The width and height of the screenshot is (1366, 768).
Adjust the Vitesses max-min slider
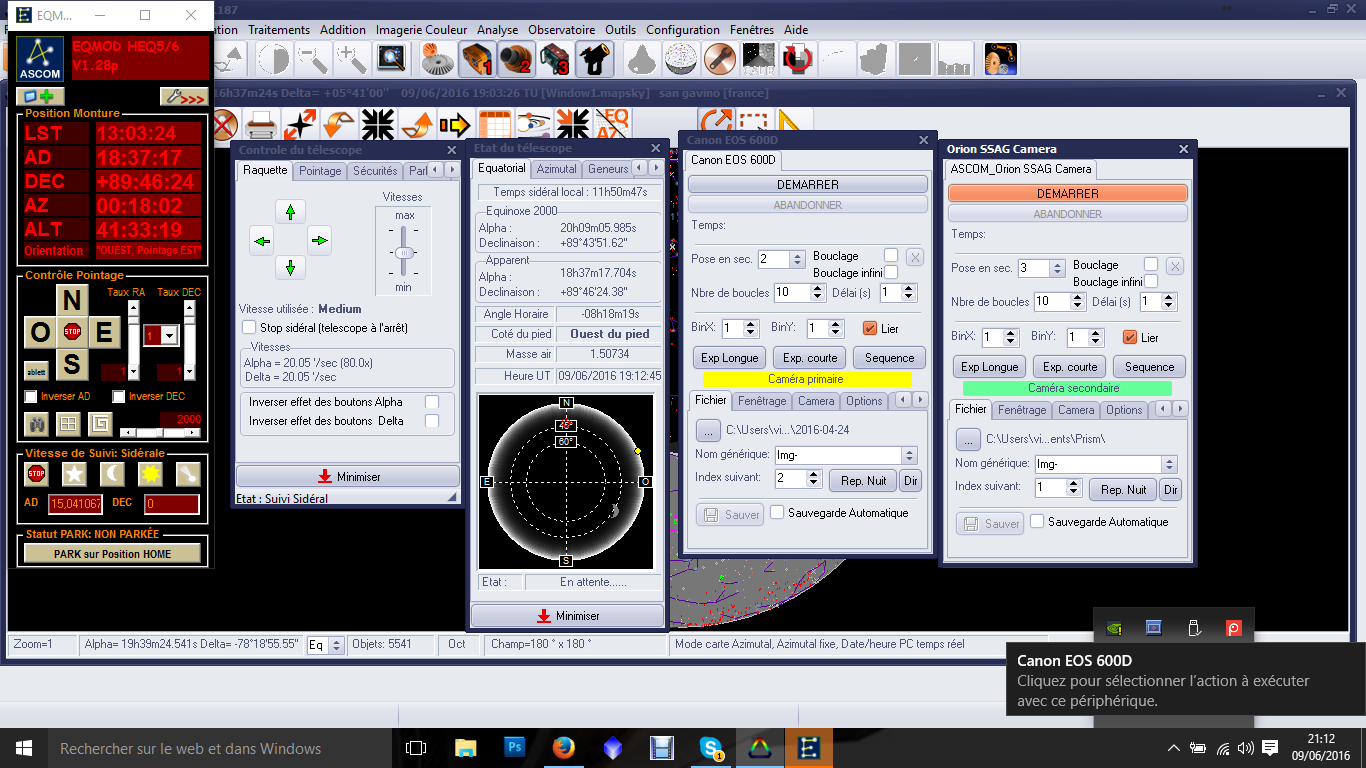click(x=403, y=253)
